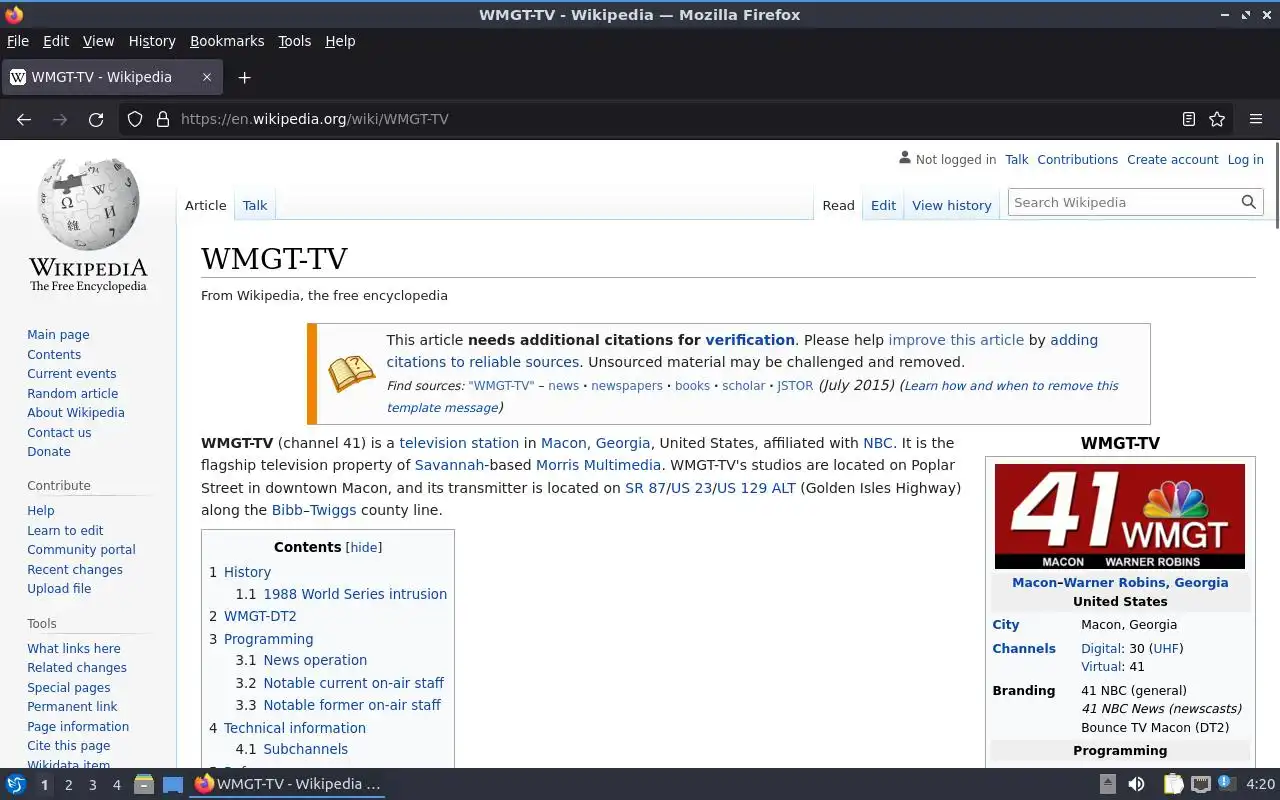Follow the NBC link in the intro
1280x800 pixels.
[877, 443]
